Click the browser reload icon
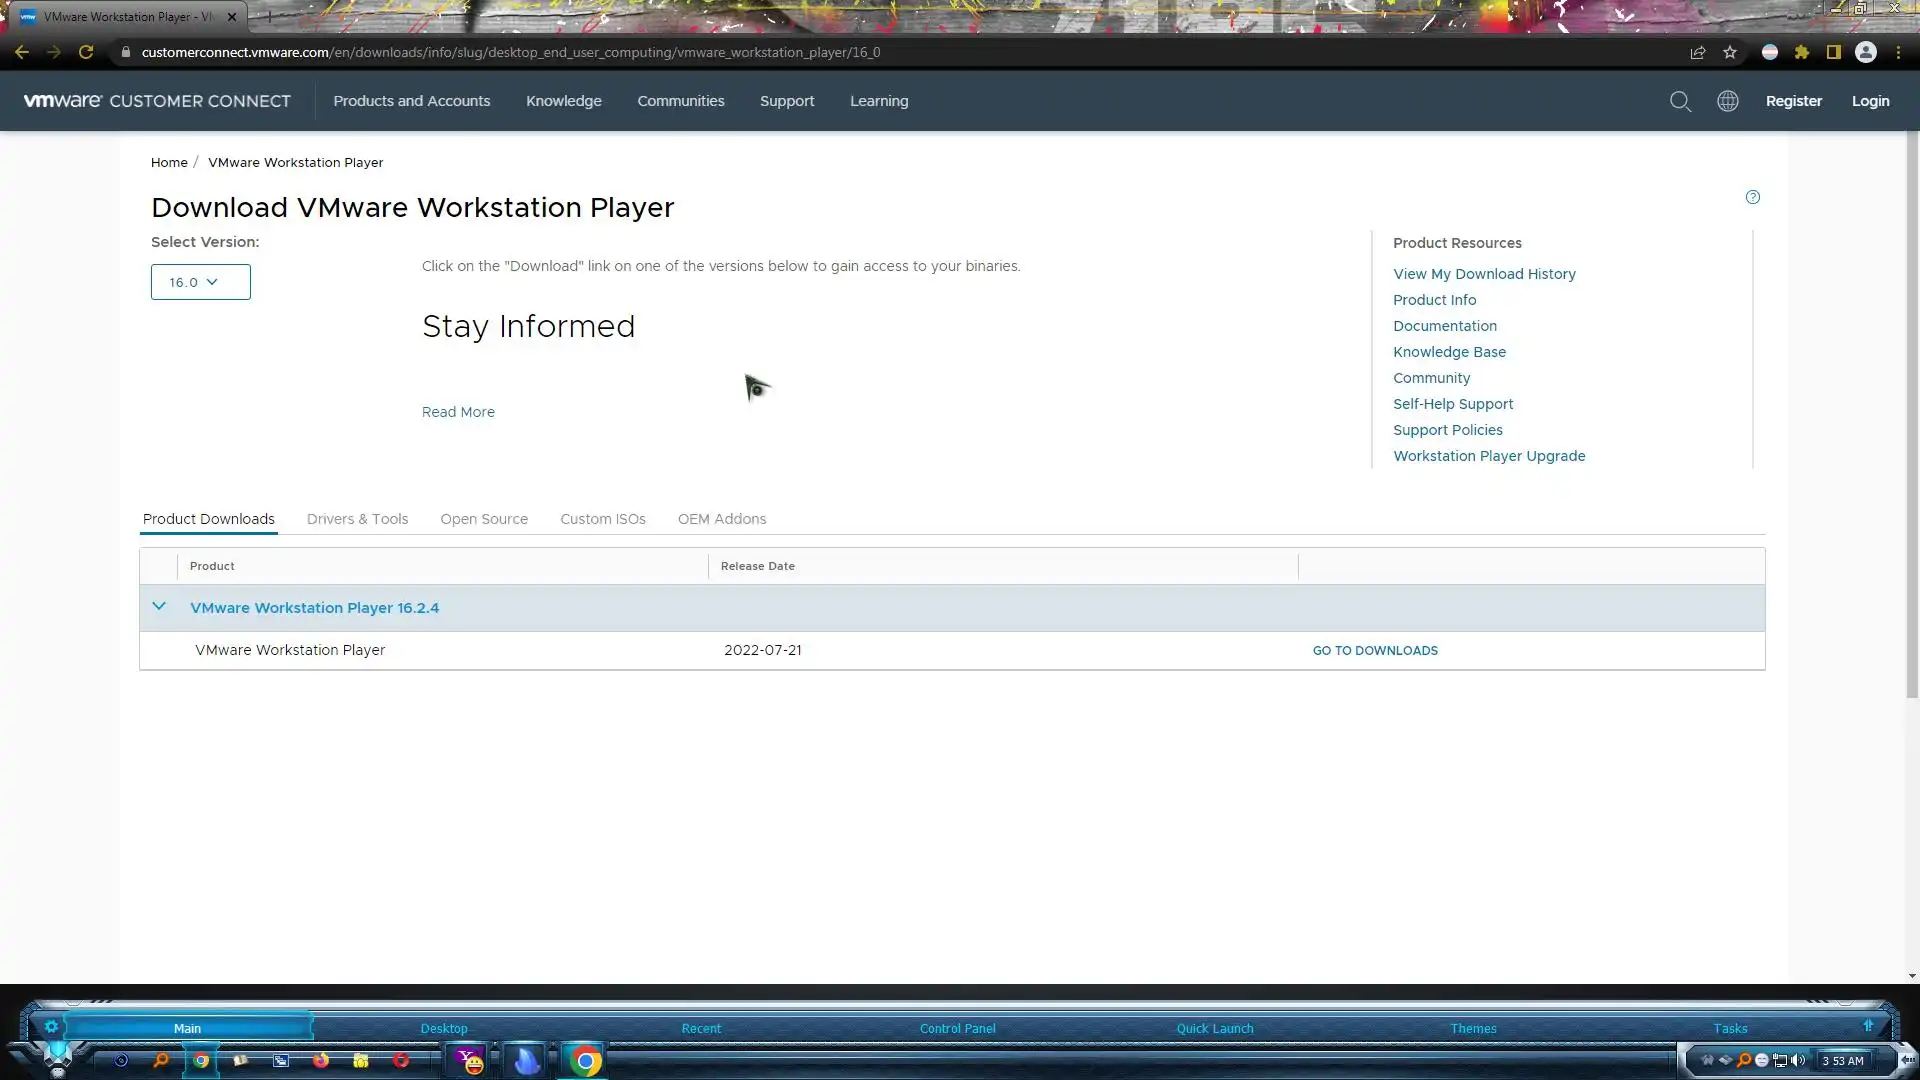This screenshot has height=1080, width=1920. [86, 52]
